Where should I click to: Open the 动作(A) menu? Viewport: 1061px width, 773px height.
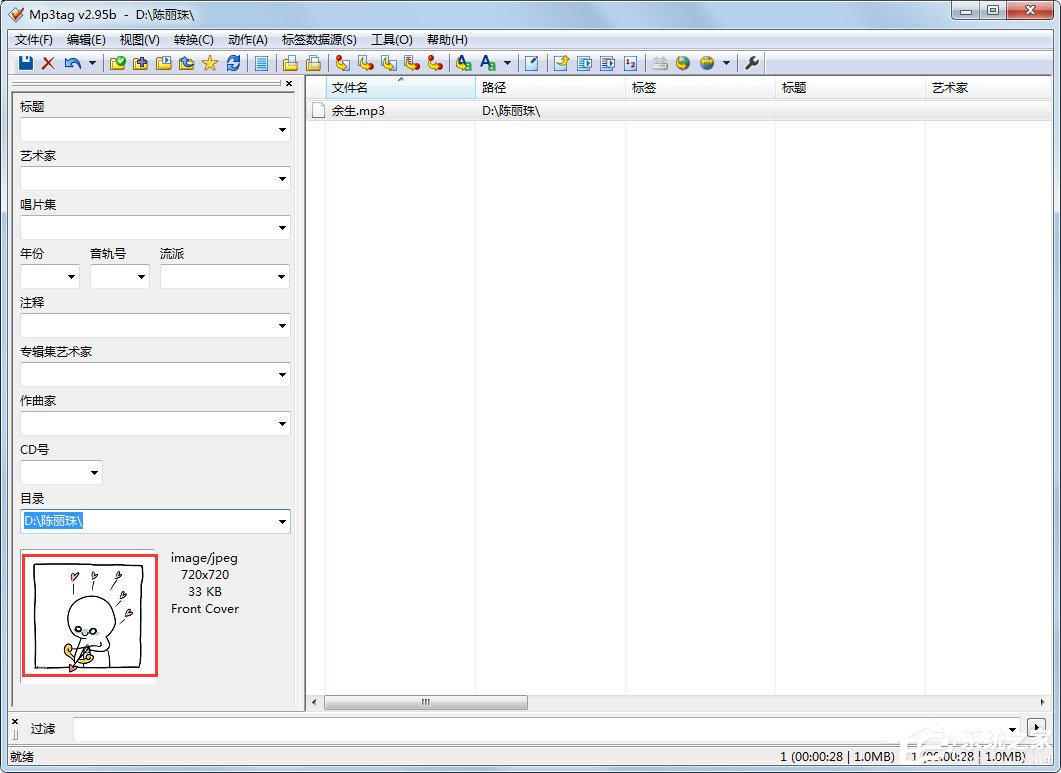coord(248,40)
